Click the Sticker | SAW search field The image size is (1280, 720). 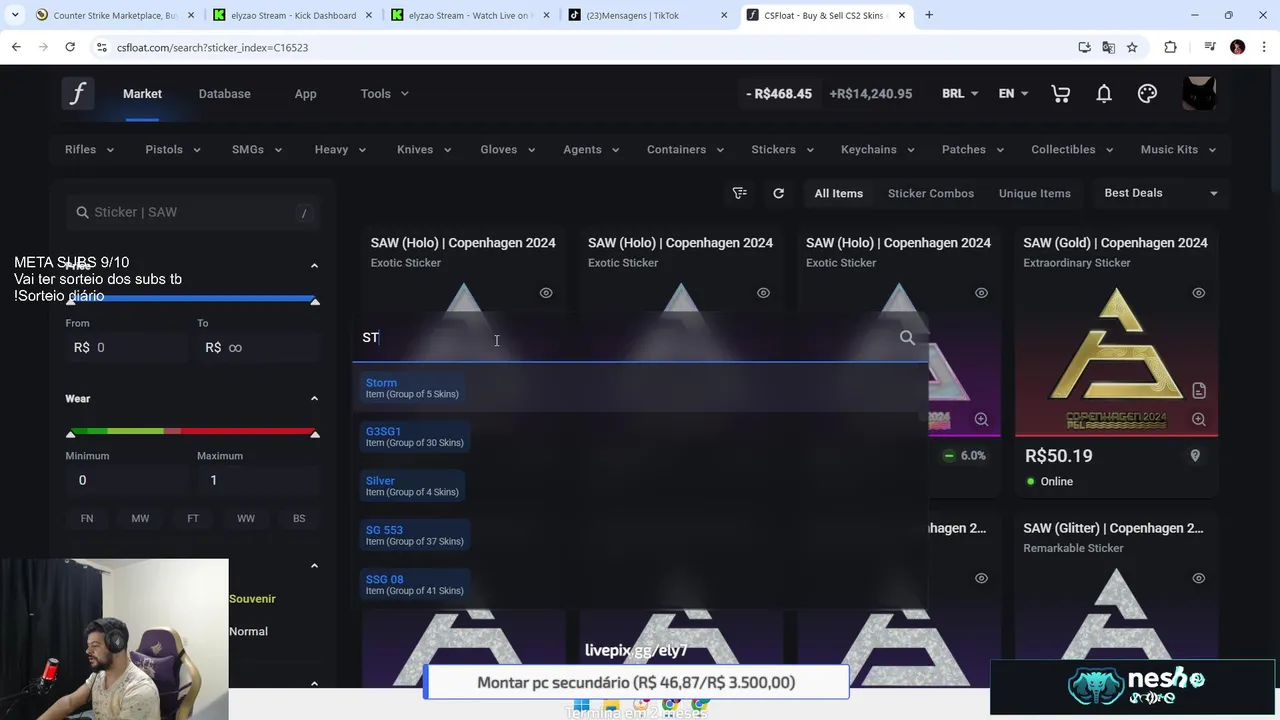[x=193, y=212]
